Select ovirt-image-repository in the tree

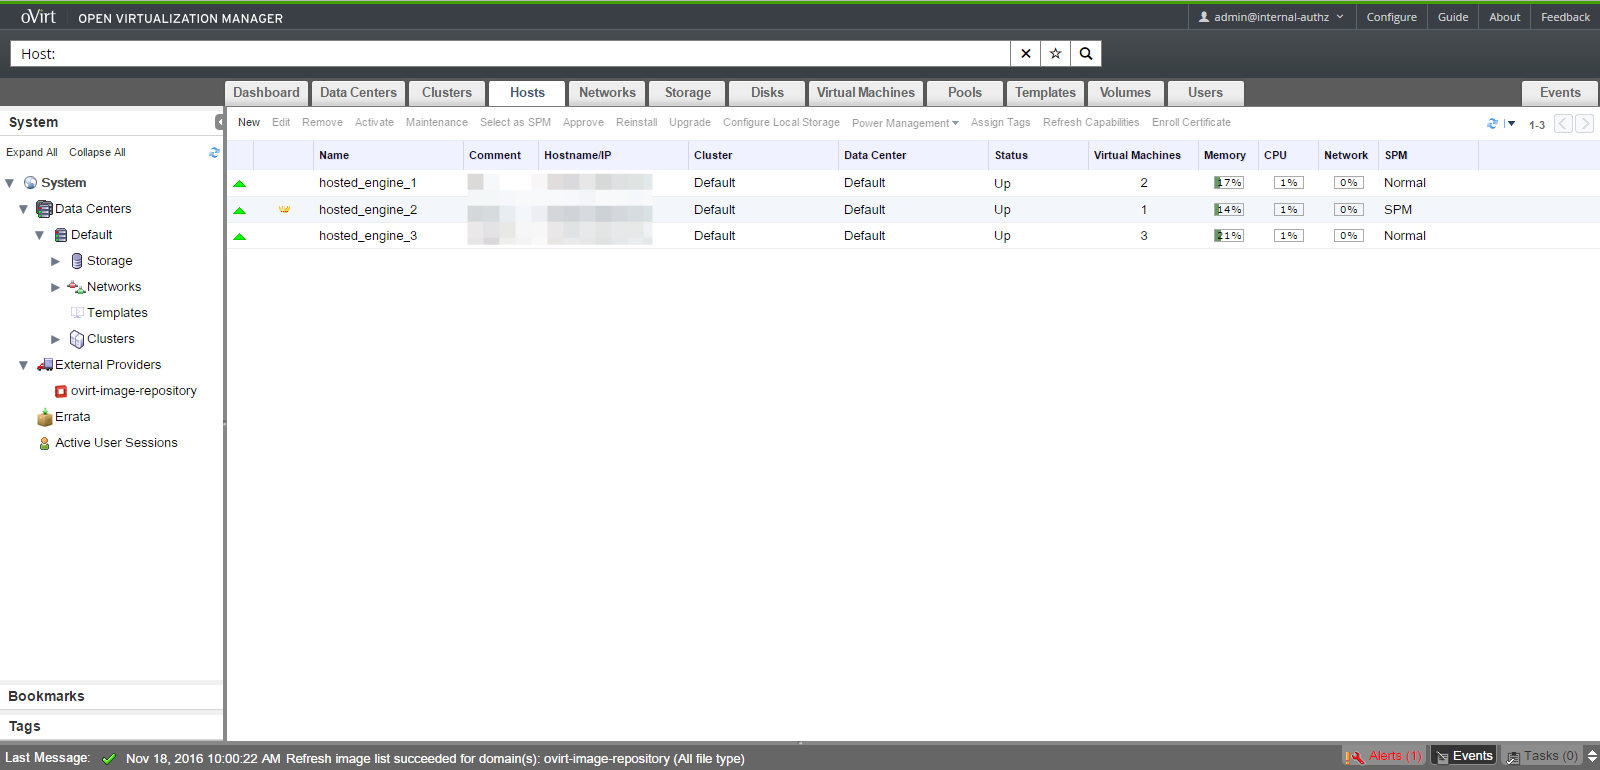pos(133,391)
